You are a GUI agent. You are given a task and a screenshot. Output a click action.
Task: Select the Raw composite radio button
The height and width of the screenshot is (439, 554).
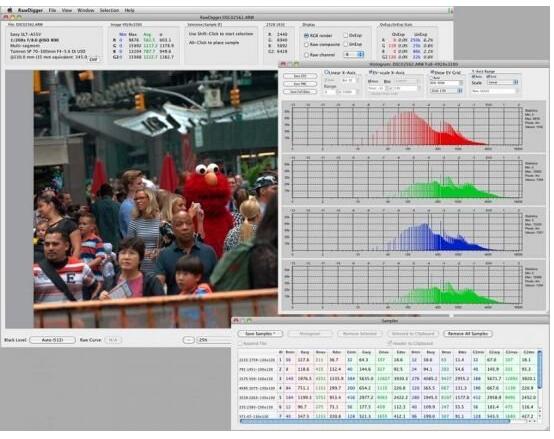306,45
